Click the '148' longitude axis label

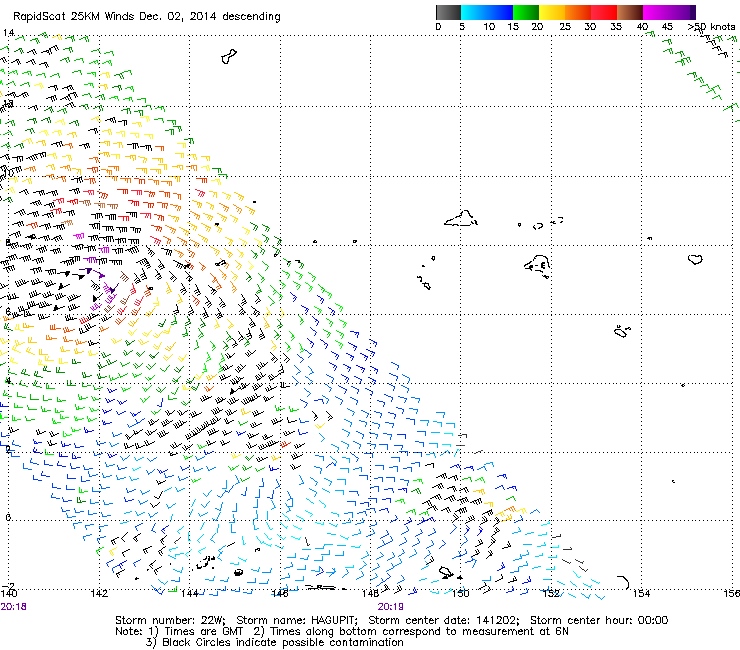click(x=370, y=593)
